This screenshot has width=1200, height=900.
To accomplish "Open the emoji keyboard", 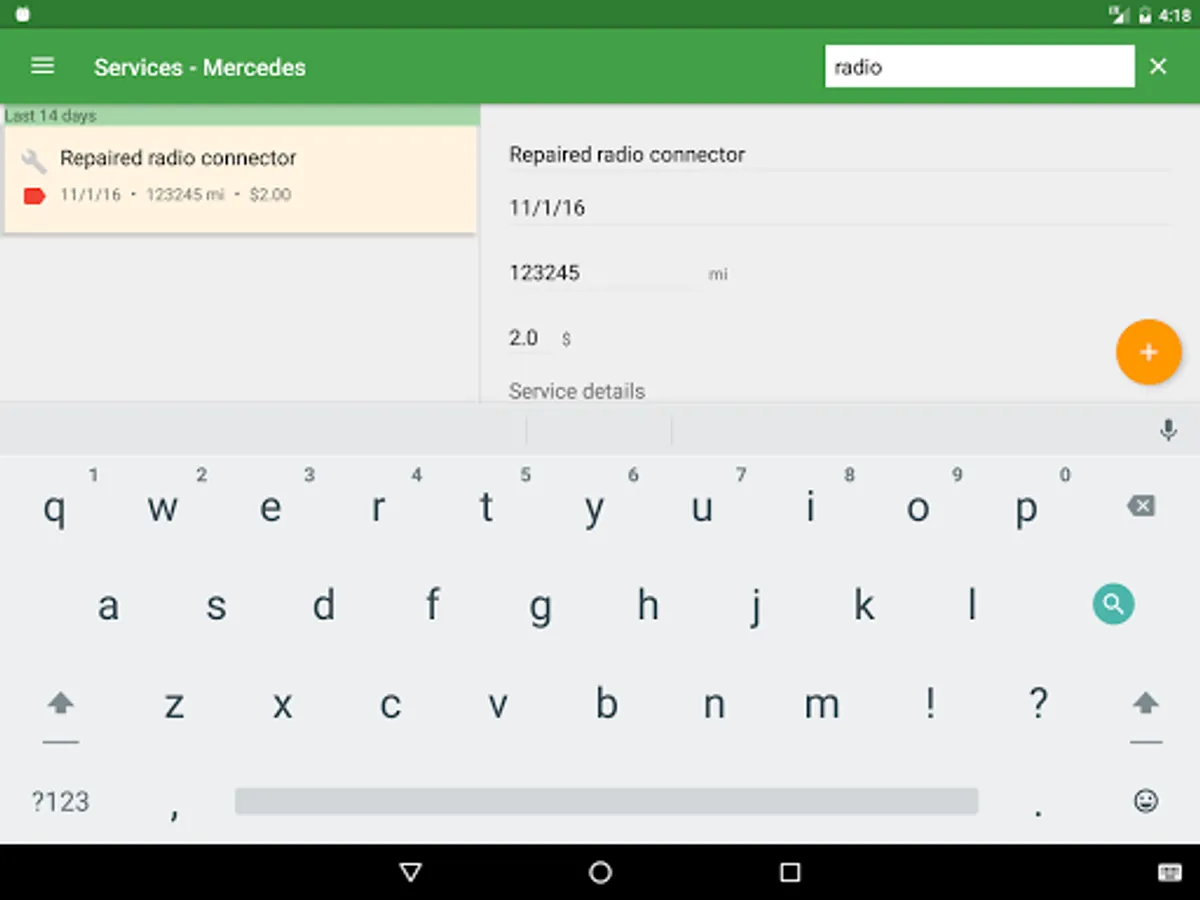I will 1146,801.
